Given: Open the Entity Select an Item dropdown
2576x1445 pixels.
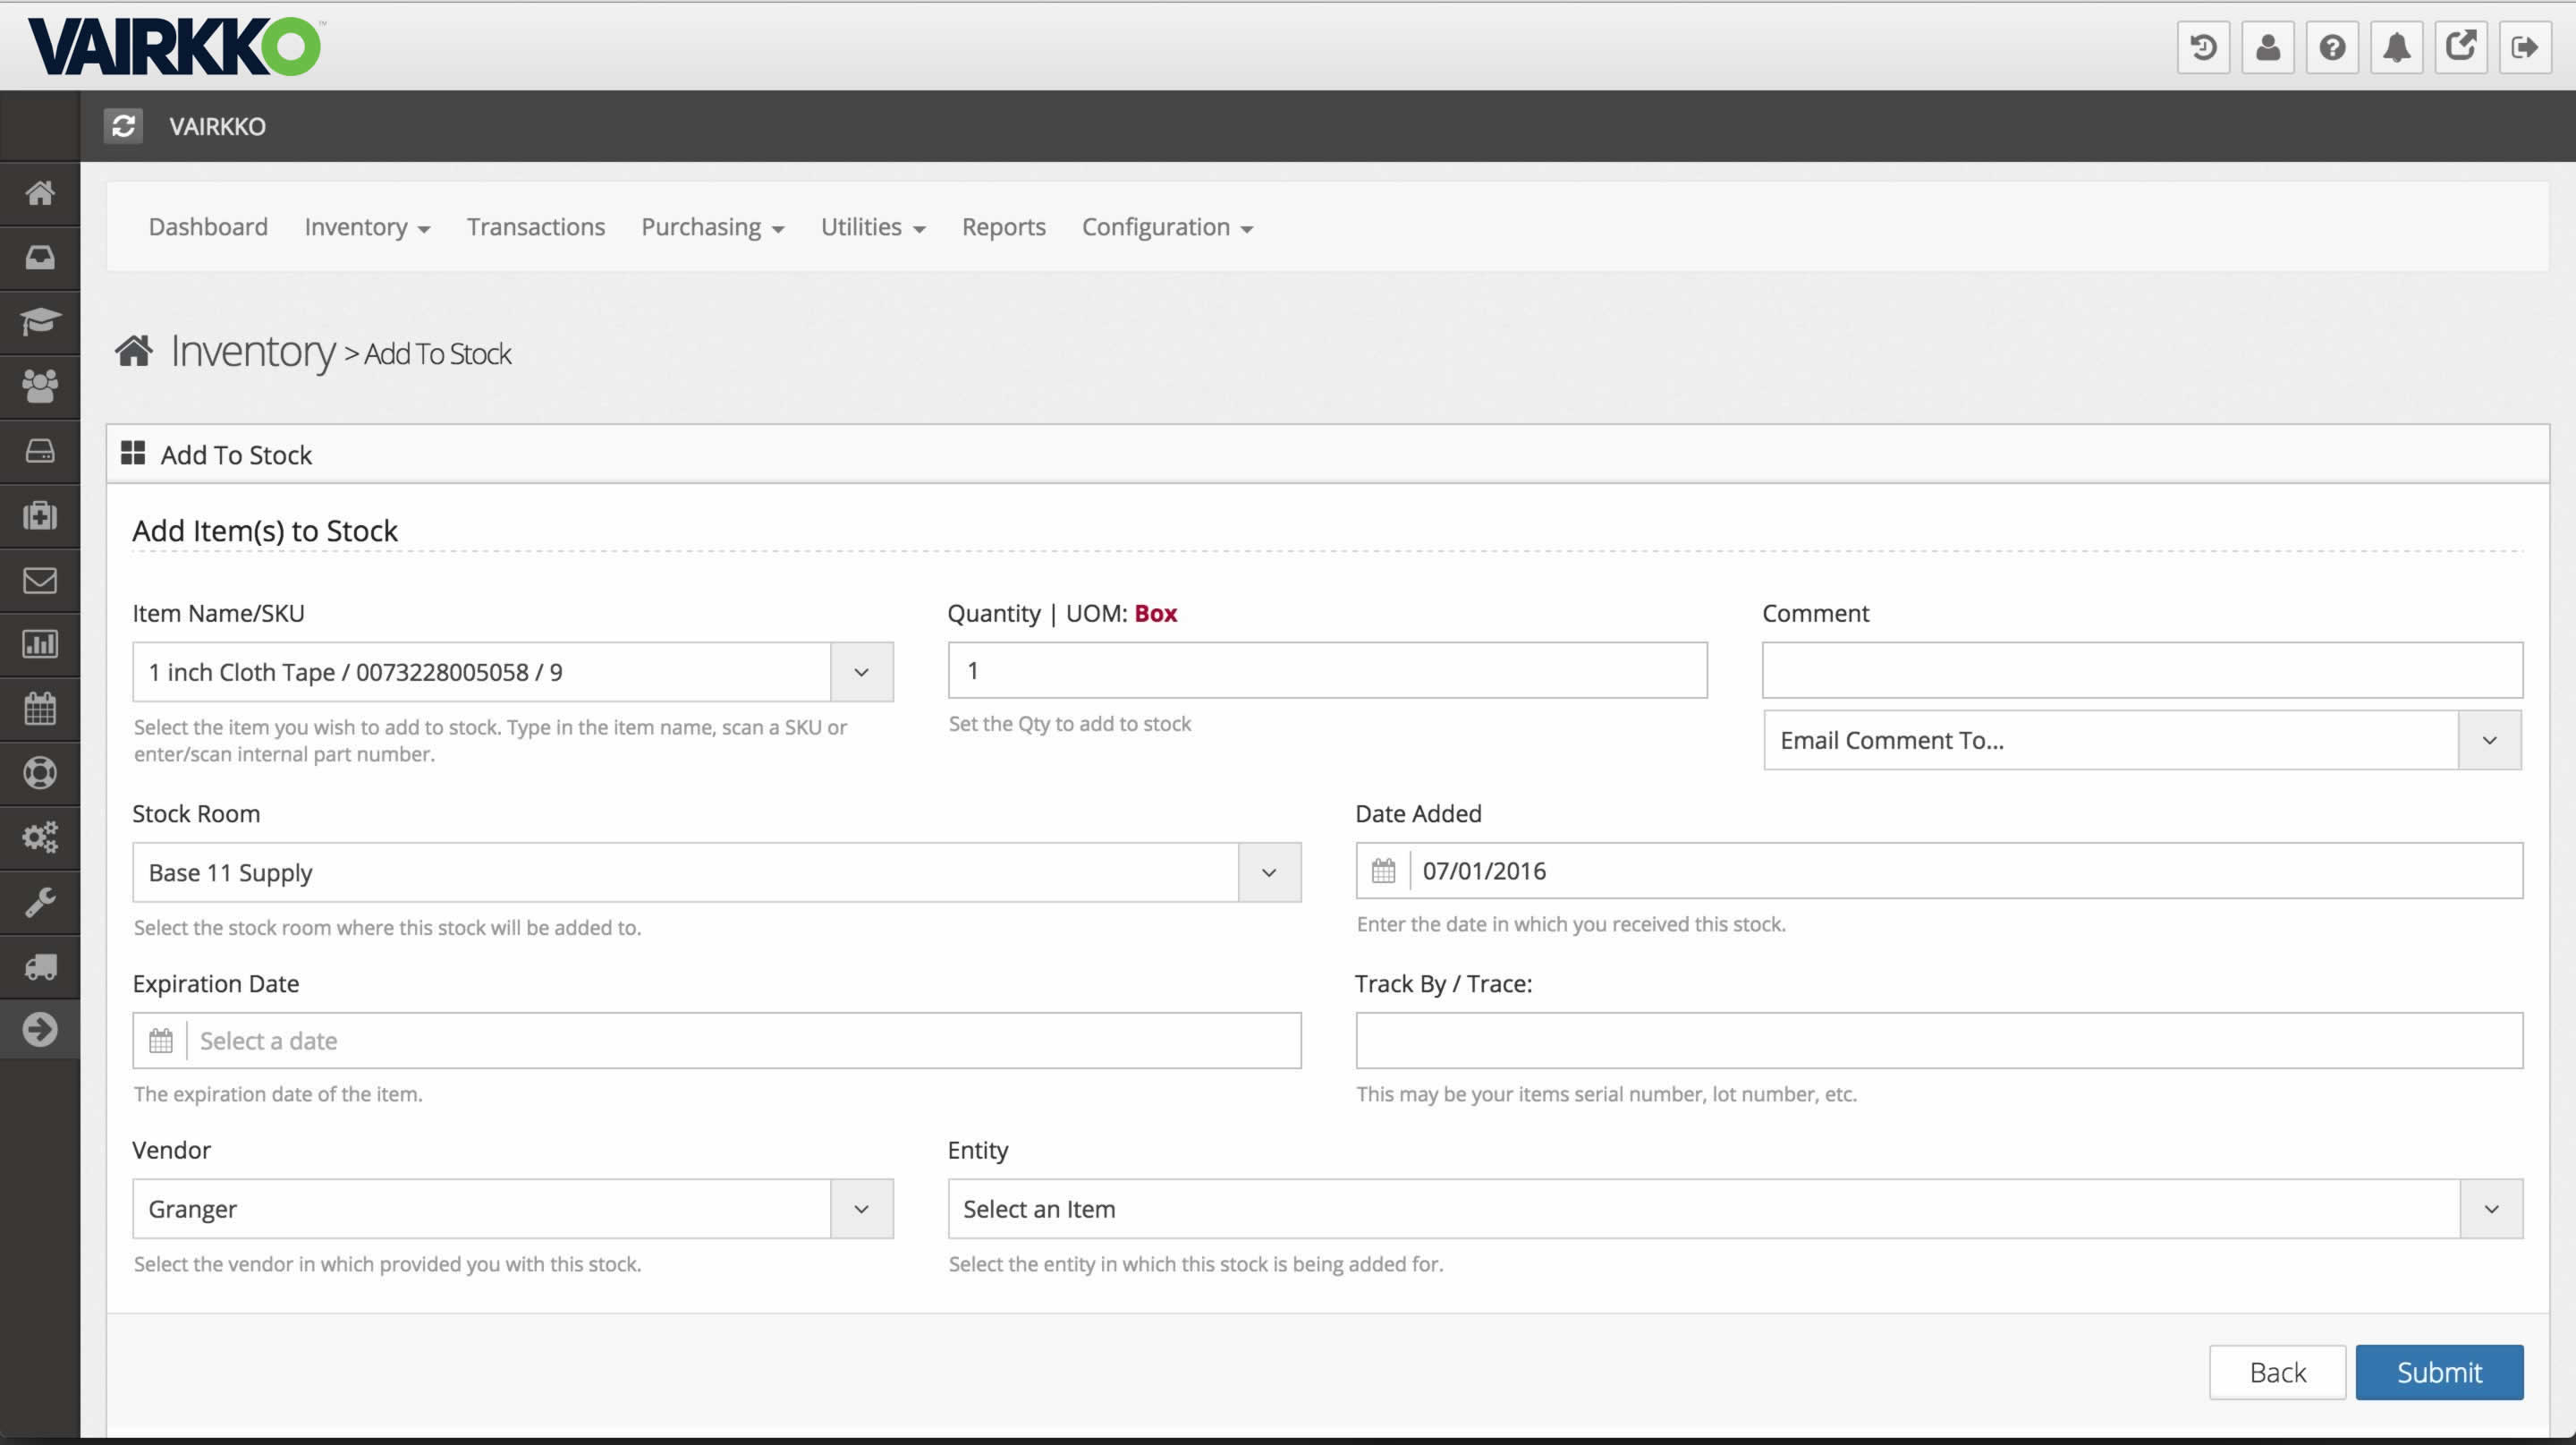Looking at the screenshot, I should pyautogui.click(x=1735, y=1209).
